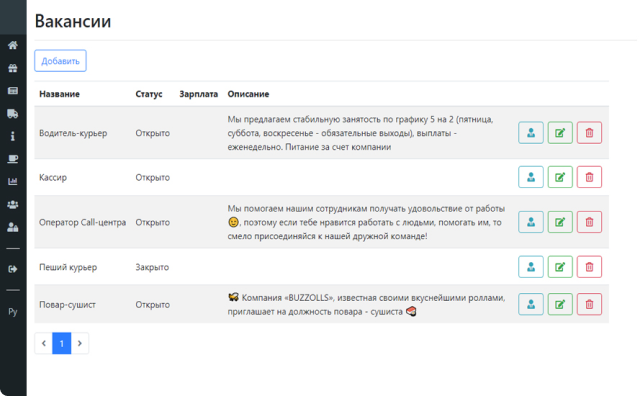The image size is (640, 396).
Task: Switch language via Ру sidebar item
Action: [13, 312]
